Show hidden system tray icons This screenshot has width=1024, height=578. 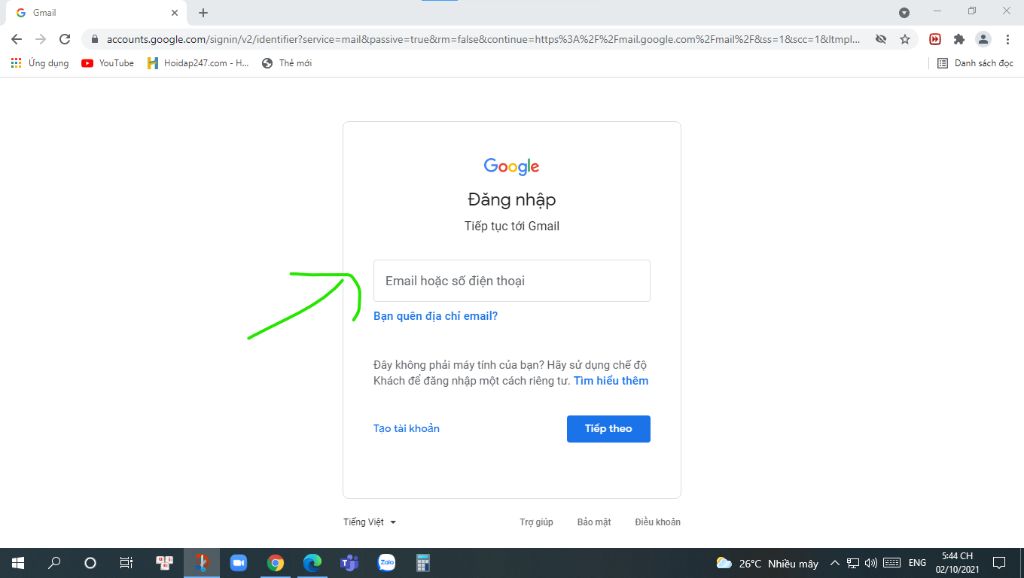click(x=835, y=563)
